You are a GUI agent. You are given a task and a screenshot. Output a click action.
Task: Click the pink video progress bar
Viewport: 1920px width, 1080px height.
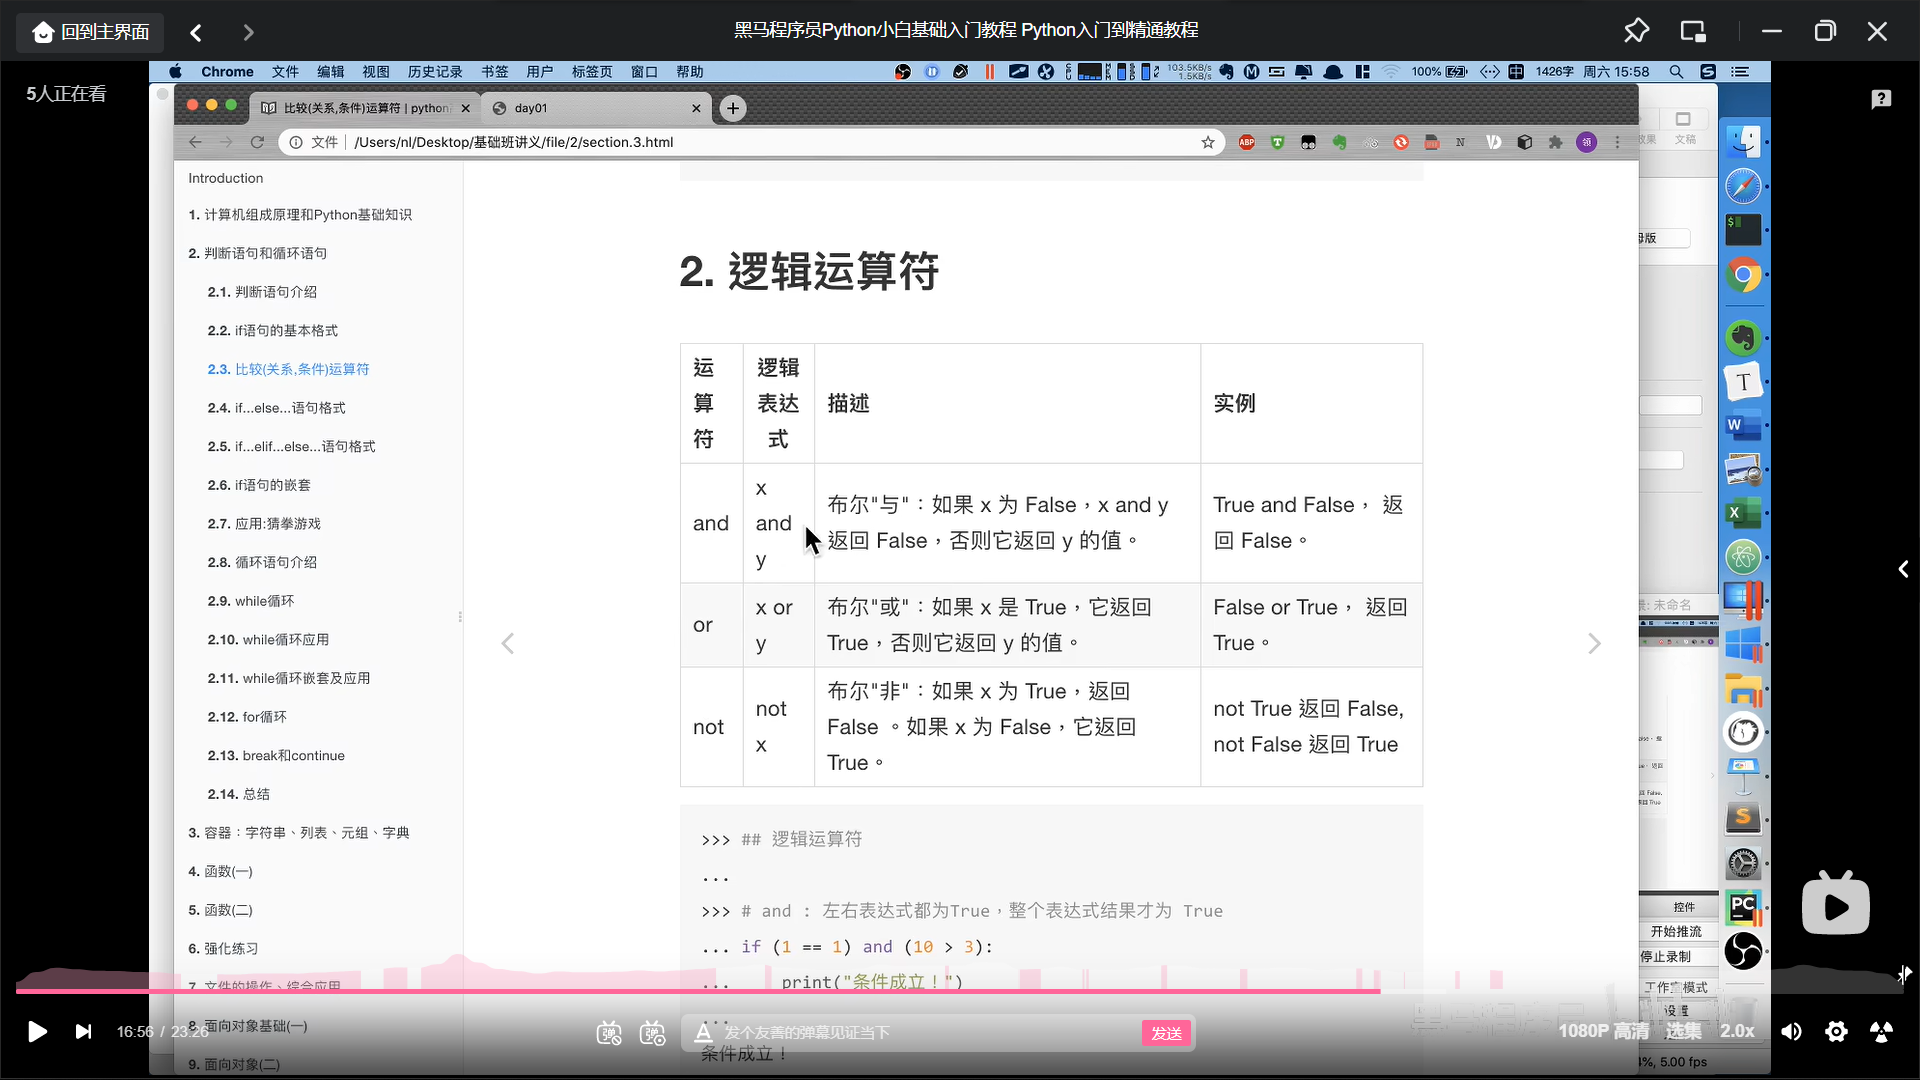point(700,991)
